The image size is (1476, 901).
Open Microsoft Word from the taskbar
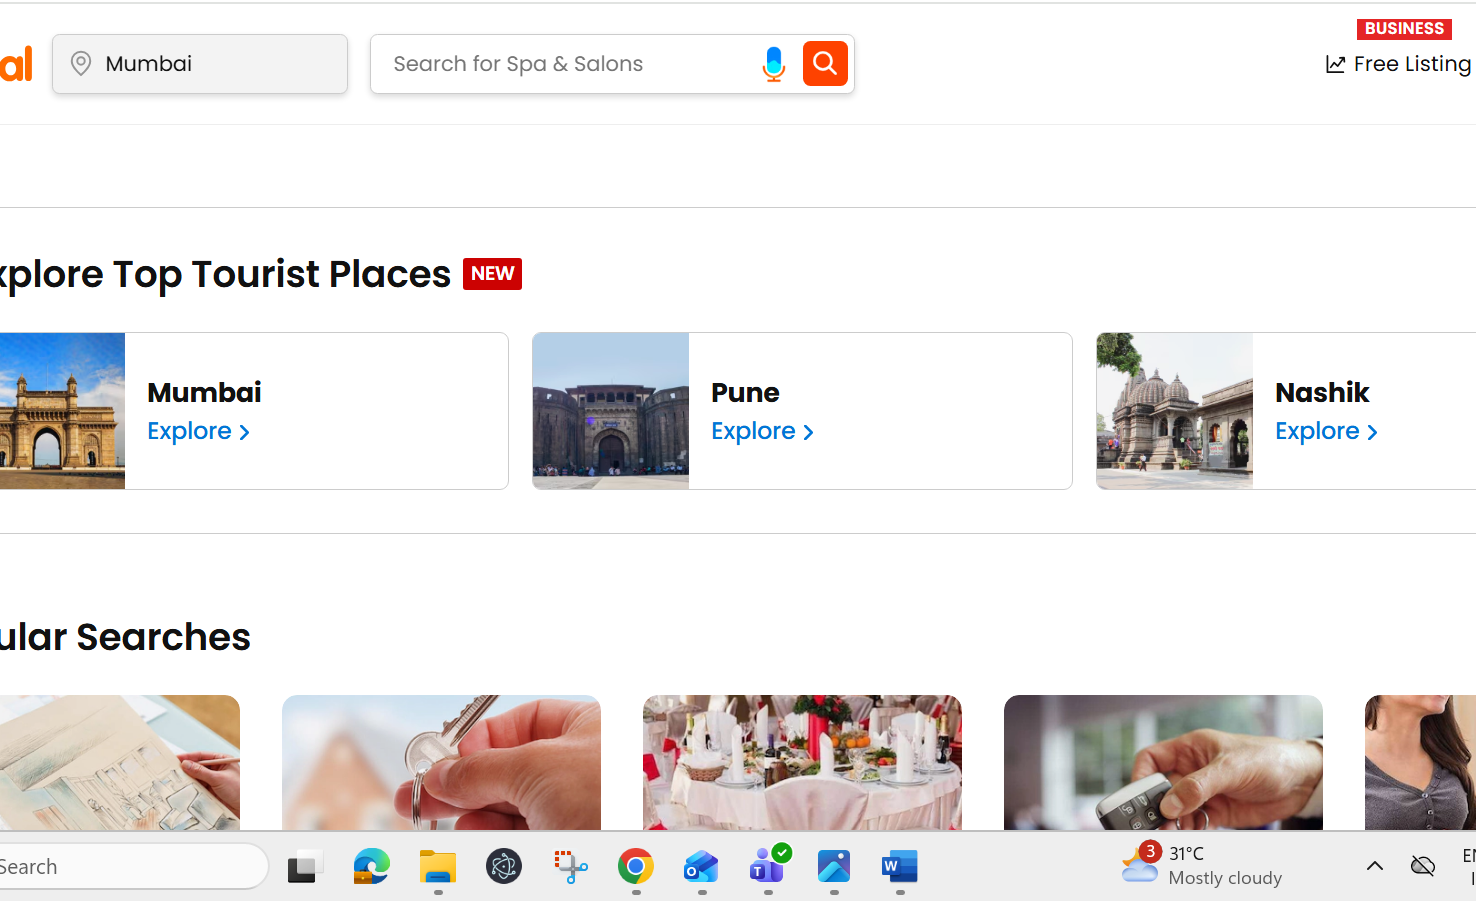tap(900, 866)
